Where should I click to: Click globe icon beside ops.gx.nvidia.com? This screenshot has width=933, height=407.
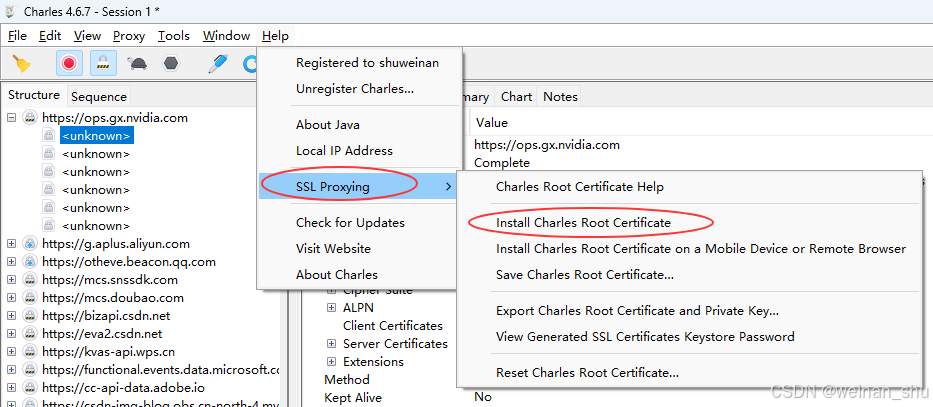[x=30, y=118]
